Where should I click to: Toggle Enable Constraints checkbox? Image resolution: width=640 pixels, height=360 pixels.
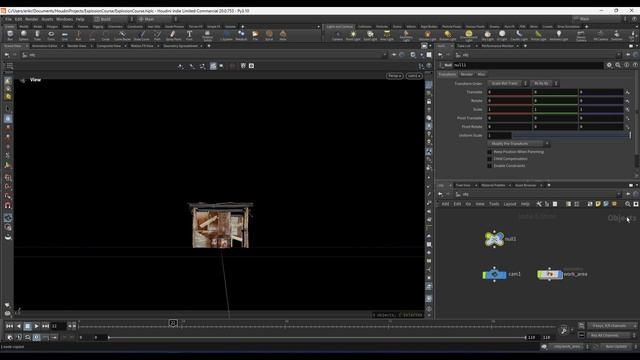(x=489, y=166)
